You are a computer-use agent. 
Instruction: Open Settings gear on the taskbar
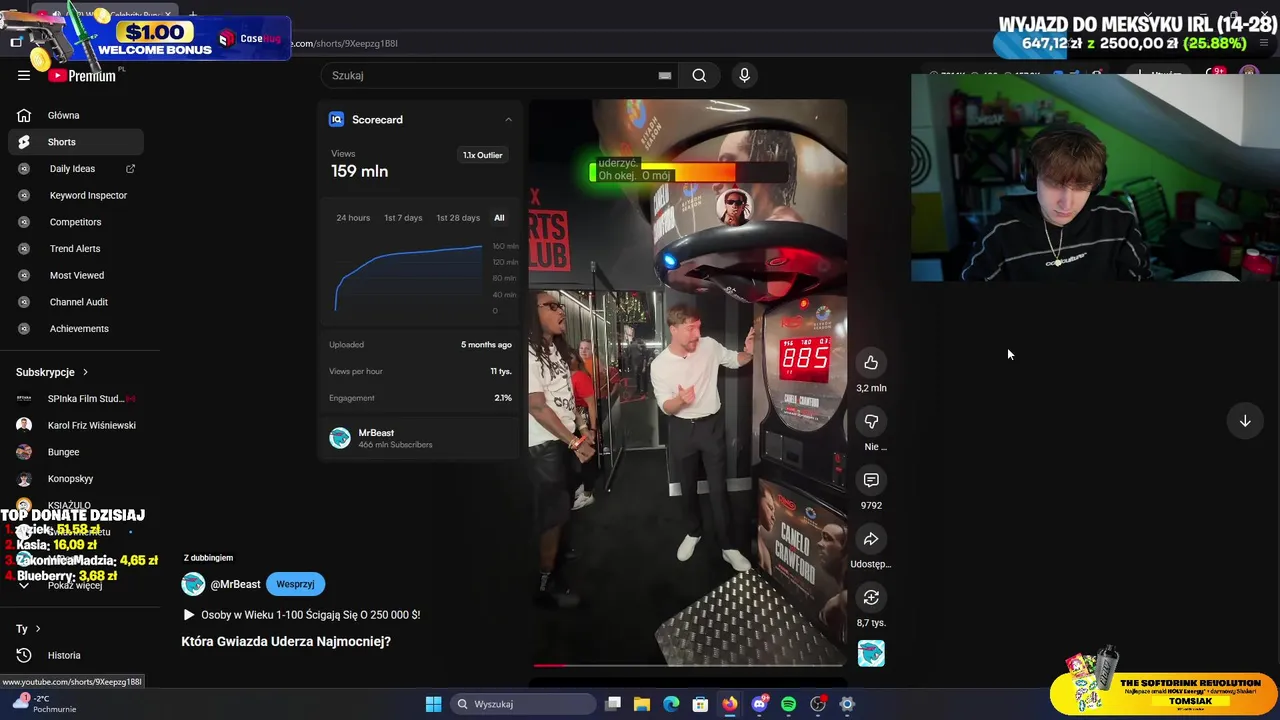(847, 704)
